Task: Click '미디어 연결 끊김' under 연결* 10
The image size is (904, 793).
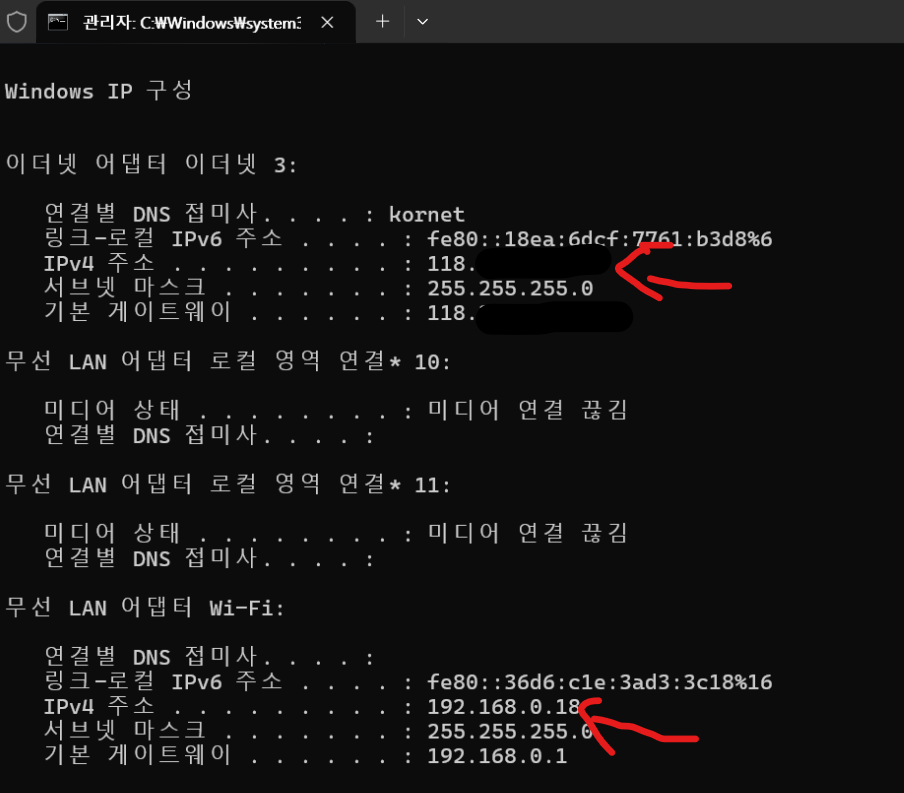Action: pyautogui.click(x=528, y=410)
